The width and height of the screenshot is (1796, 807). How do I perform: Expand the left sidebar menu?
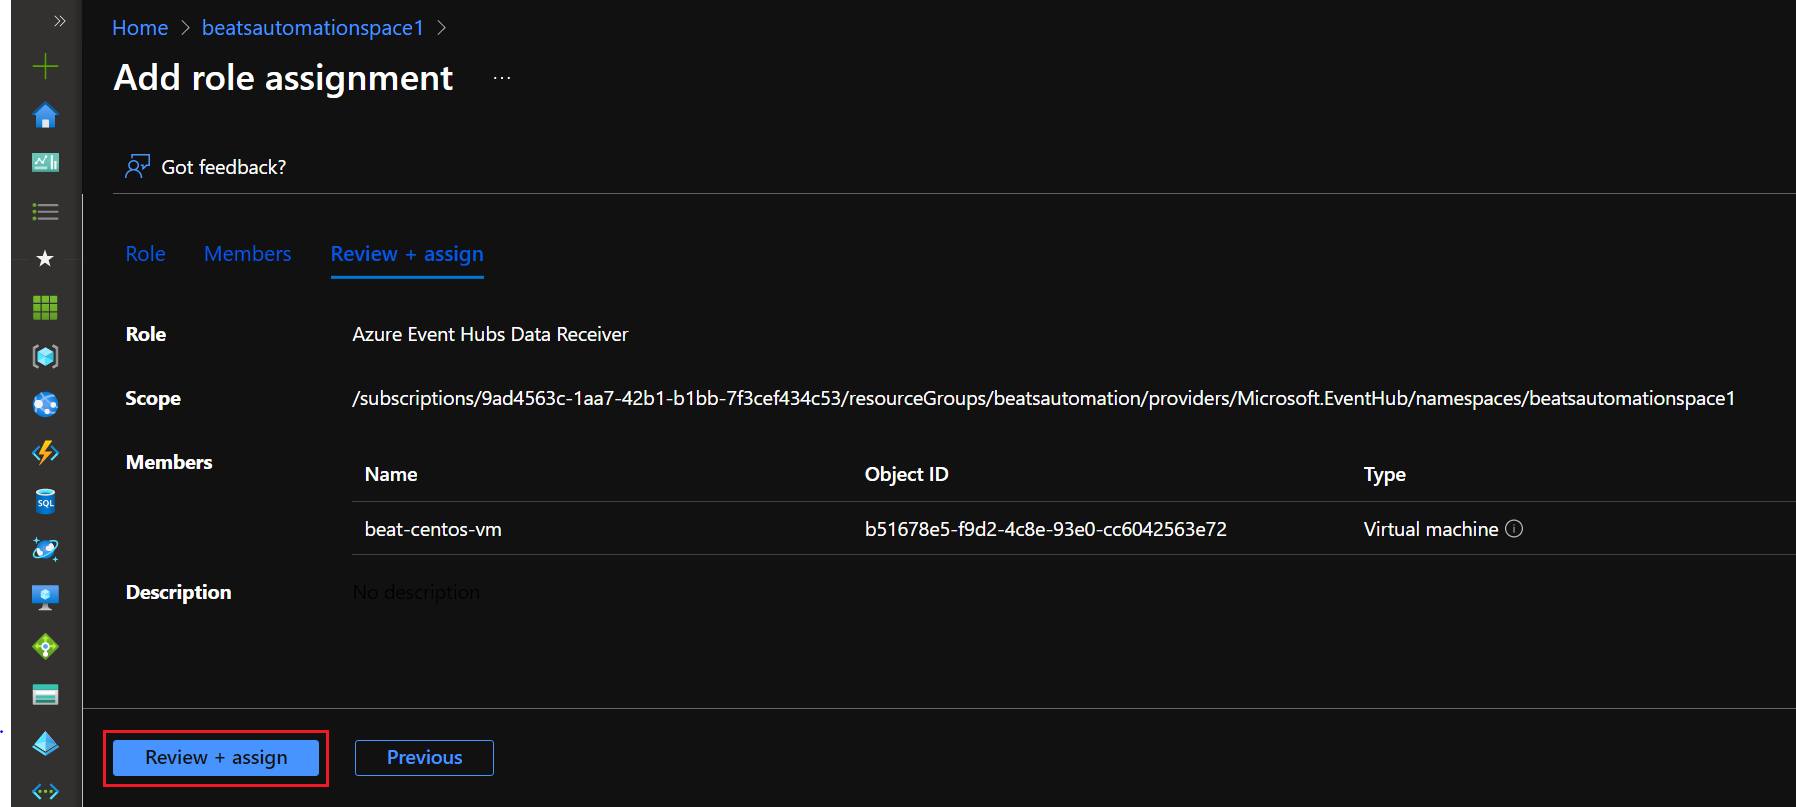(x=59, y=21)
